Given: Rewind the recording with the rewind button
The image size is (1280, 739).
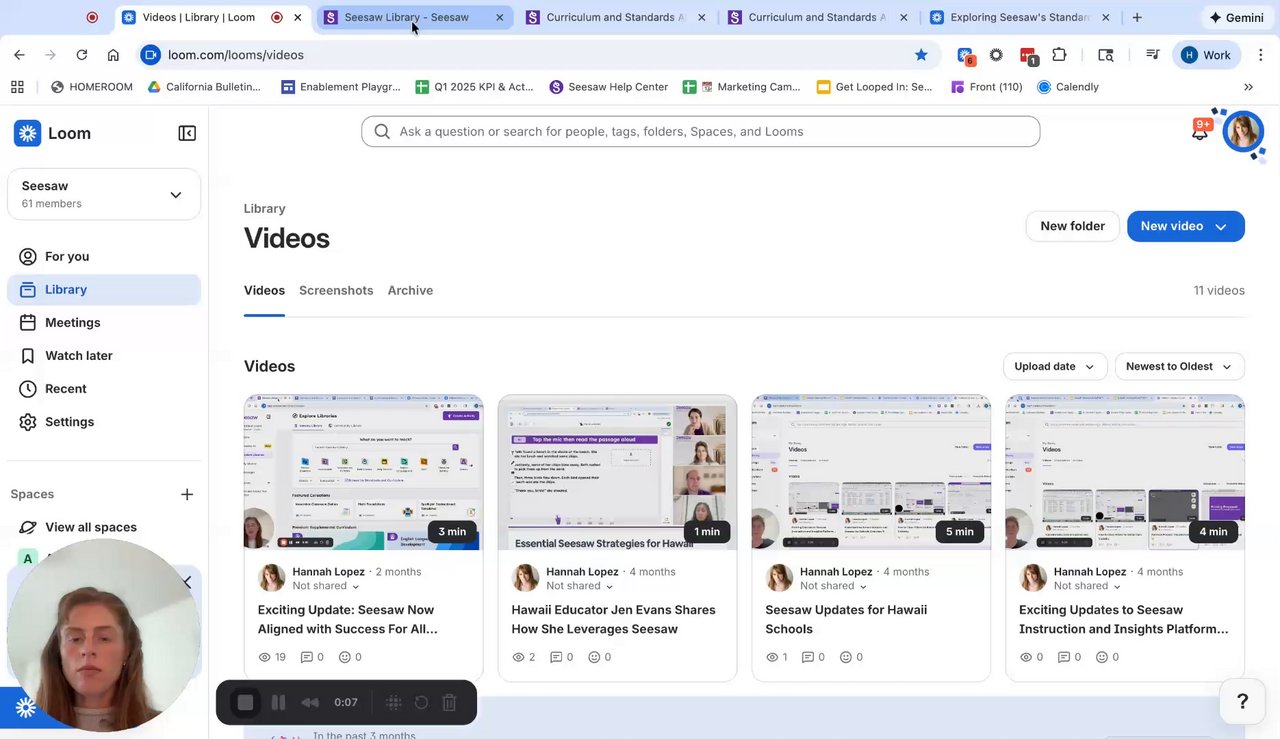Looking at the screenshot, I should (x=310, y=703).
